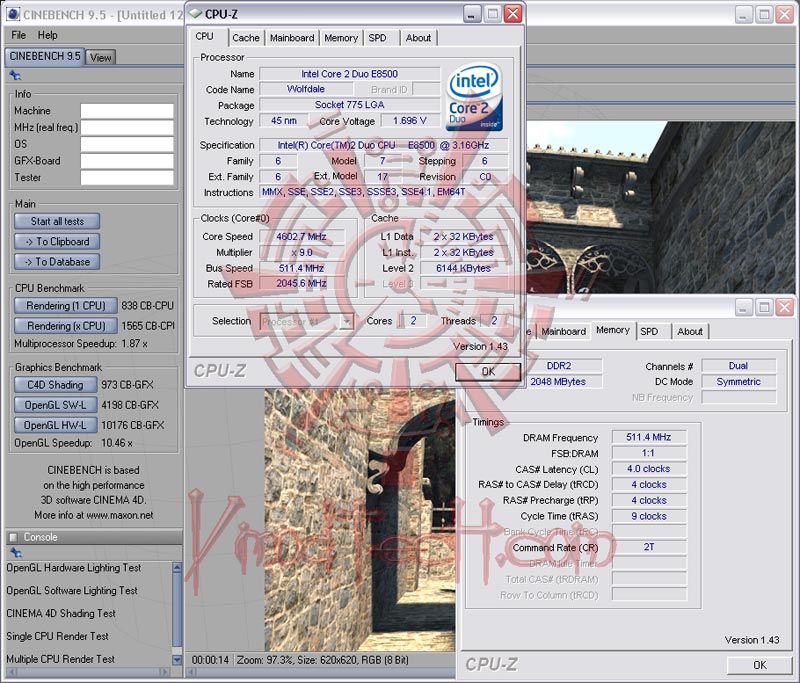Click the Rated FSB value 2045.6 MHz
The width and height of the screenshot is (800, 683).
point(302,284)
